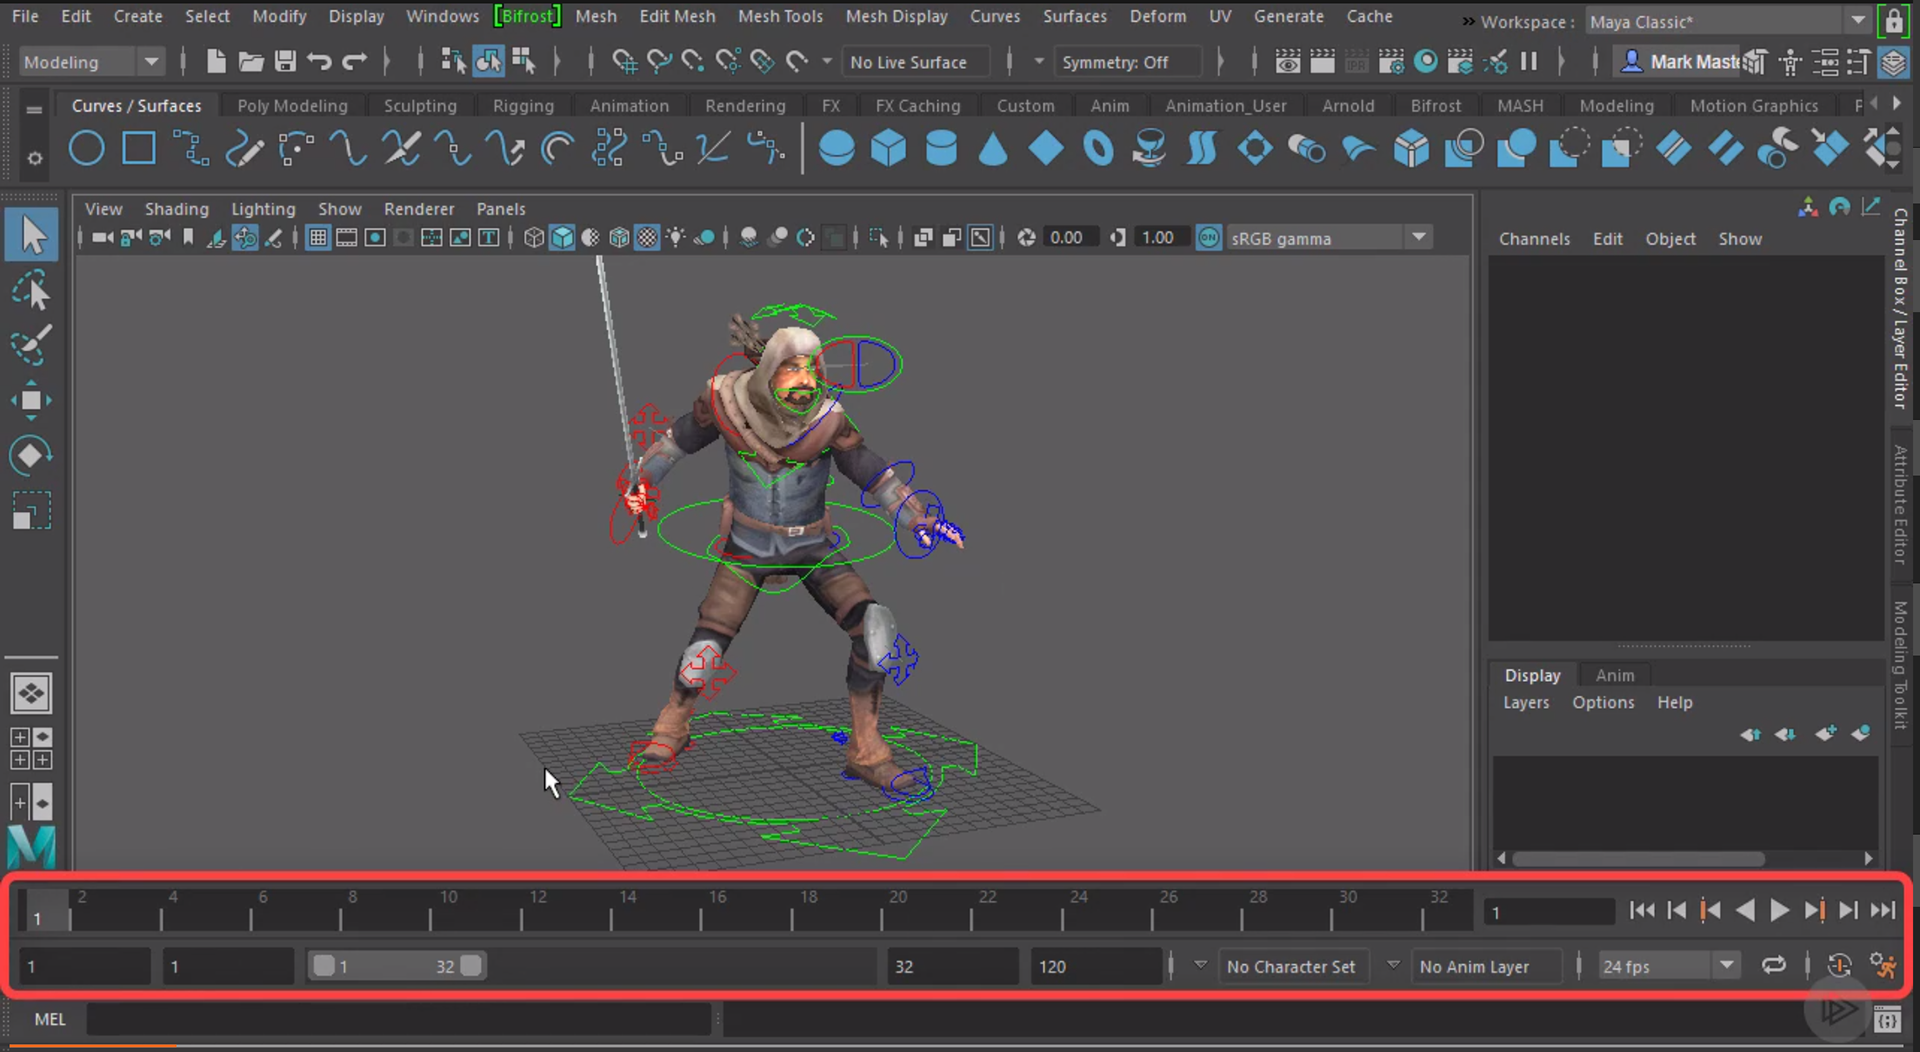Click the save scene icon
The height and width of the screenshot is (1052, 1920).
[x=285, y=62]
